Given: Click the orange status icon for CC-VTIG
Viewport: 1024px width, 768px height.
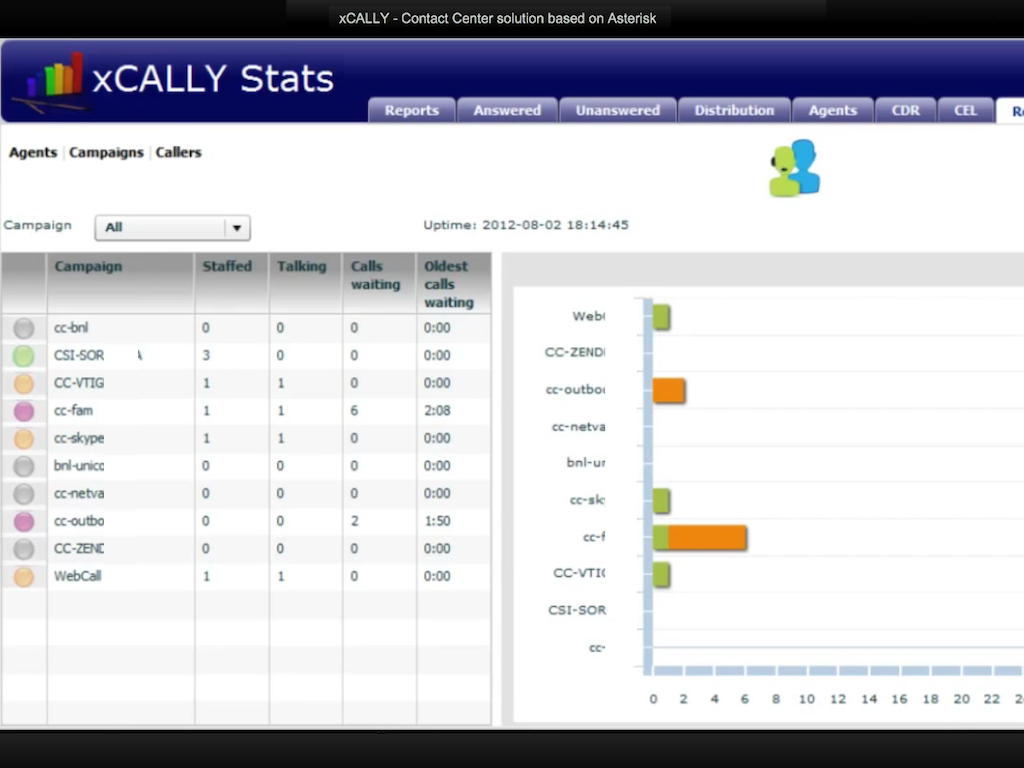Looking at the screenshot, I should (24, 384).
